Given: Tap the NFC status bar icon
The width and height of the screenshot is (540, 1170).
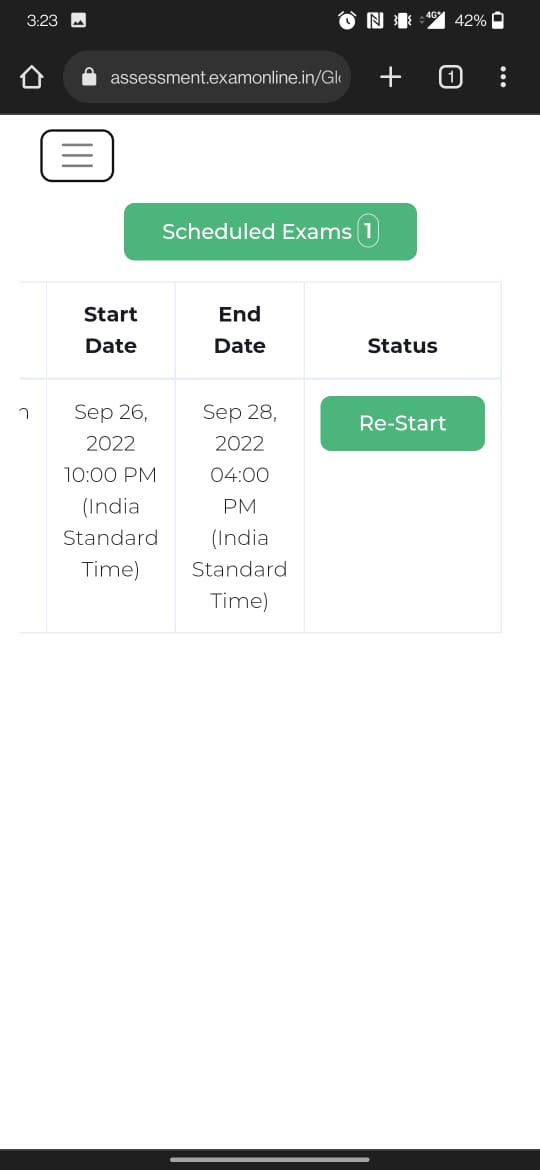Looking at the screenshot, I should point(375,21).
